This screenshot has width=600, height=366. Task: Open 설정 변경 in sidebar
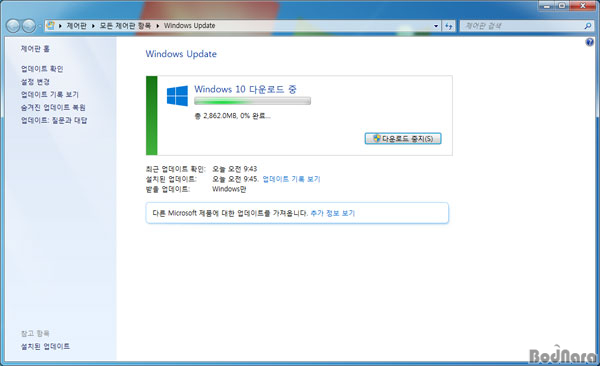(35, 82)
